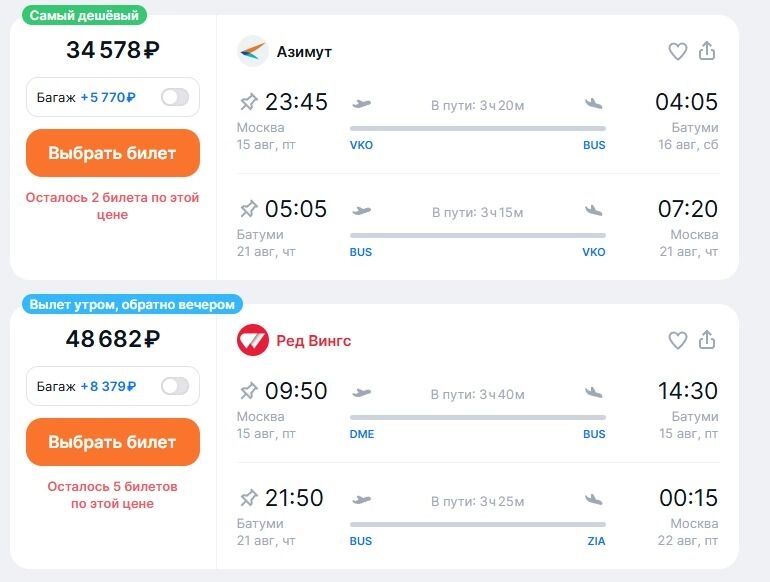Favorite the Ред Вингс ticket heart
This screenshot has width=770, height=582.
pyautogui.click(x=678, y=340)
